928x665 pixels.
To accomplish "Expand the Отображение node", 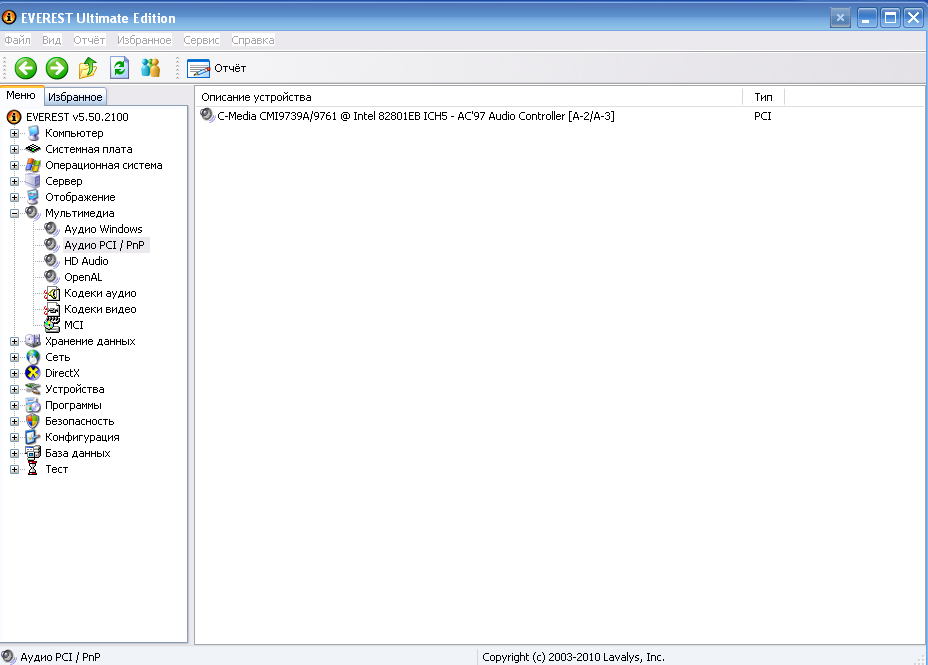I will 14,197.
